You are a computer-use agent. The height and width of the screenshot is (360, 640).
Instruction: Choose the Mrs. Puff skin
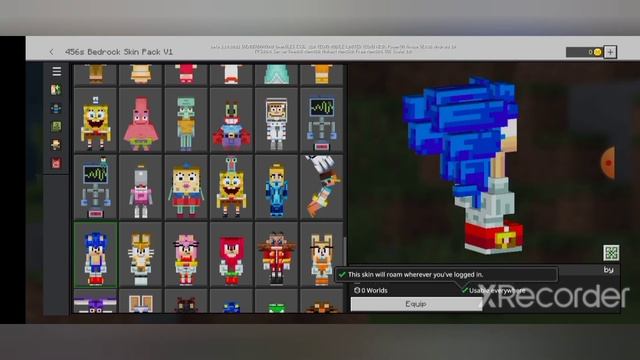186,187
